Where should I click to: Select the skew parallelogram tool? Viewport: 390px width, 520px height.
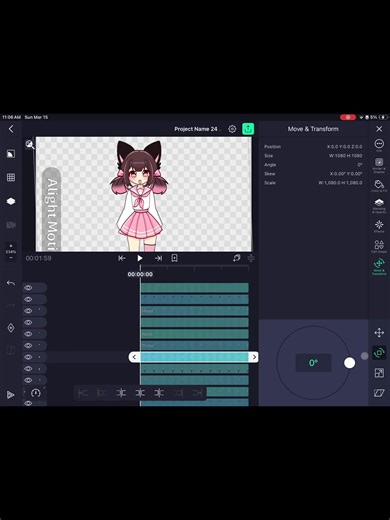coord(379,393)
